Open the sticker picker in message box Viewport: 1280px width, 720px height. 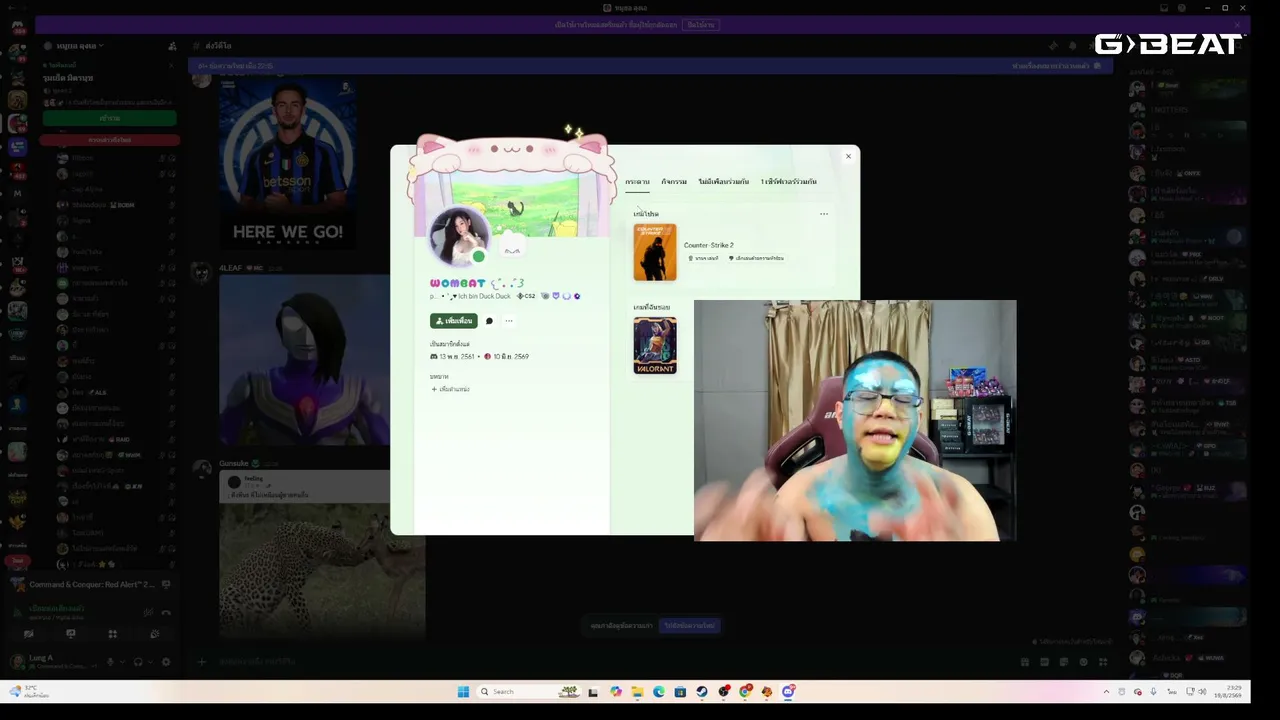(x=1064, y=662)
